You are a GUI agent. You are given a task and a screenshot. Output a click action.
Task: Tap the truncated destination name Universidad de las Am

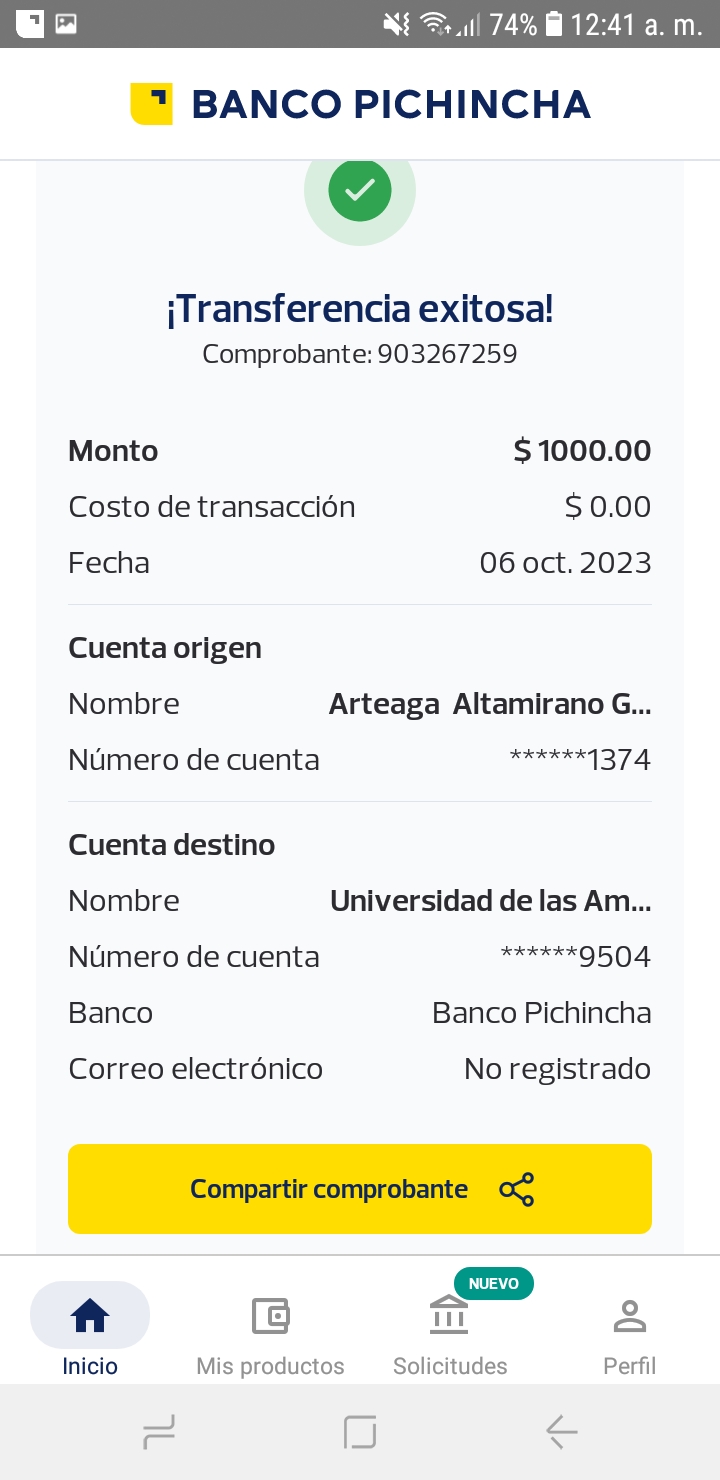[x=490, y=901]
